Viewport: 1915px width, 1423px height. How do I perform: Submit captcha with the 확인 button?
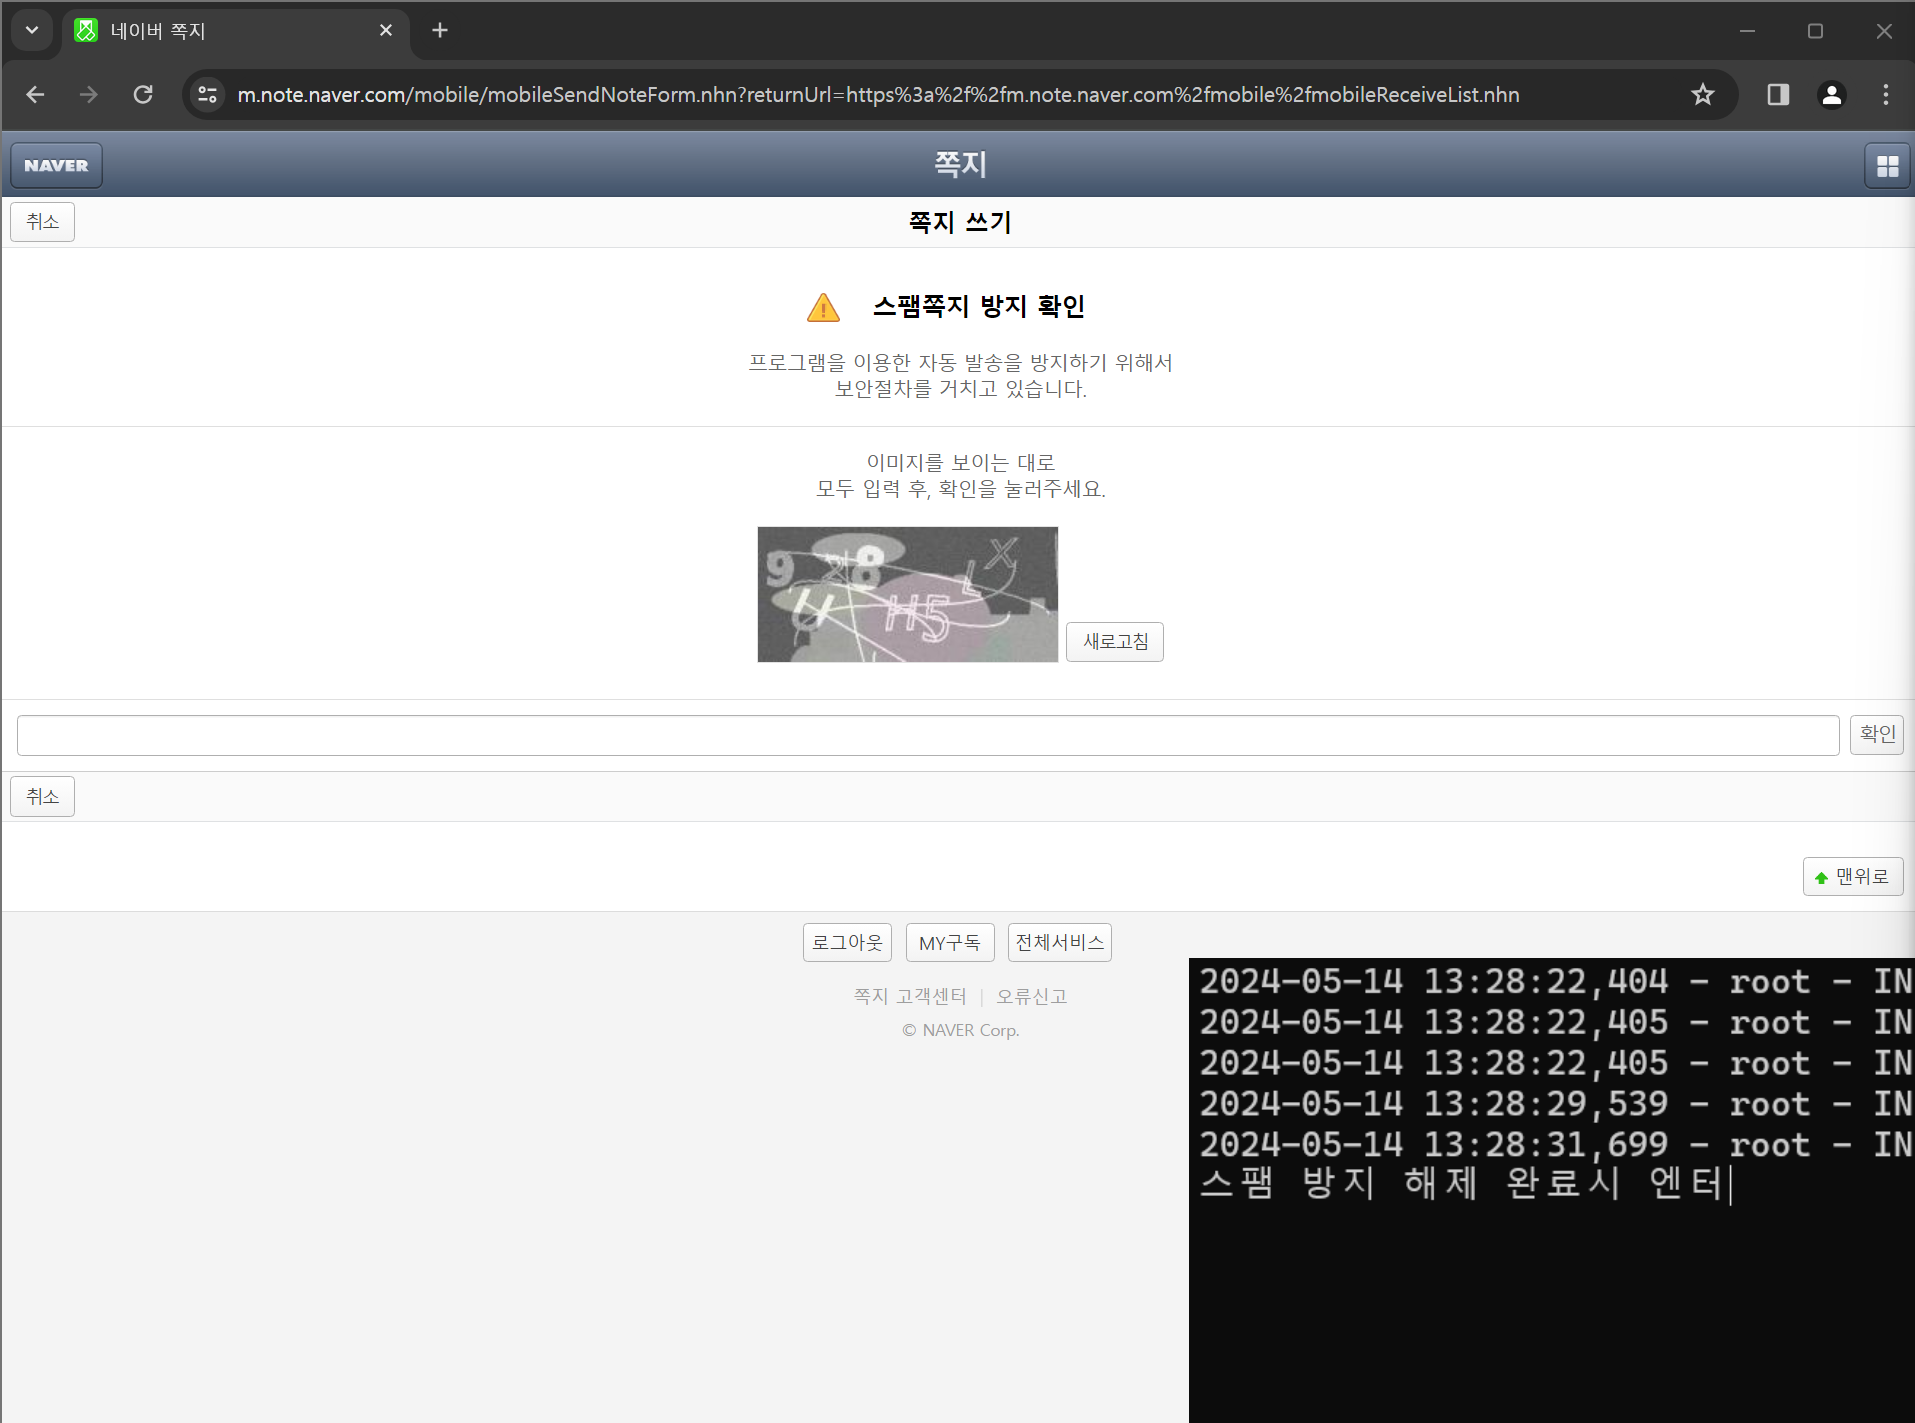(x=1877, y=734)
